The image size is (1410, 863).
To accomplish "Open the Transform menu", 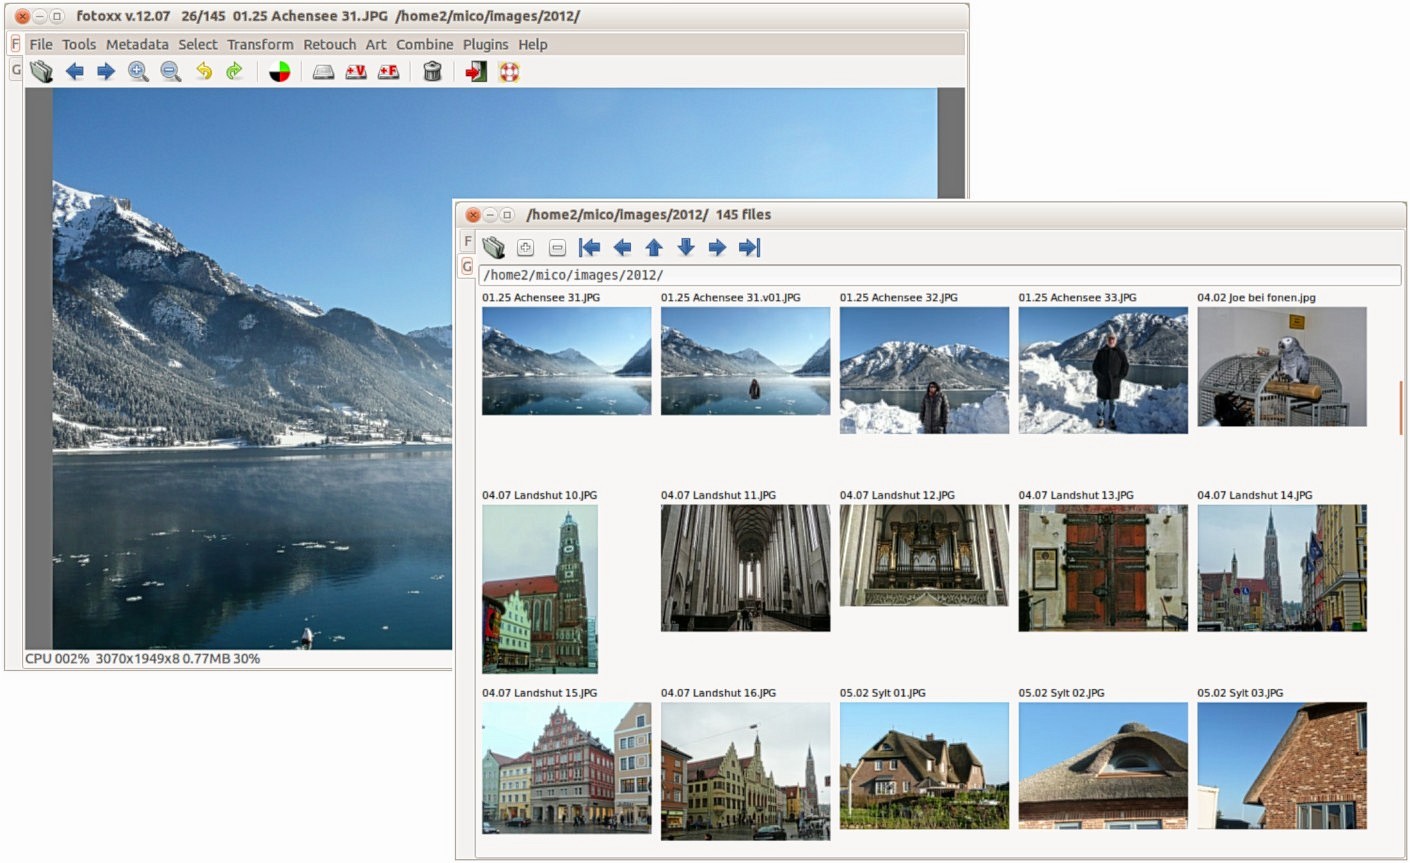I will tap(260, 44).
